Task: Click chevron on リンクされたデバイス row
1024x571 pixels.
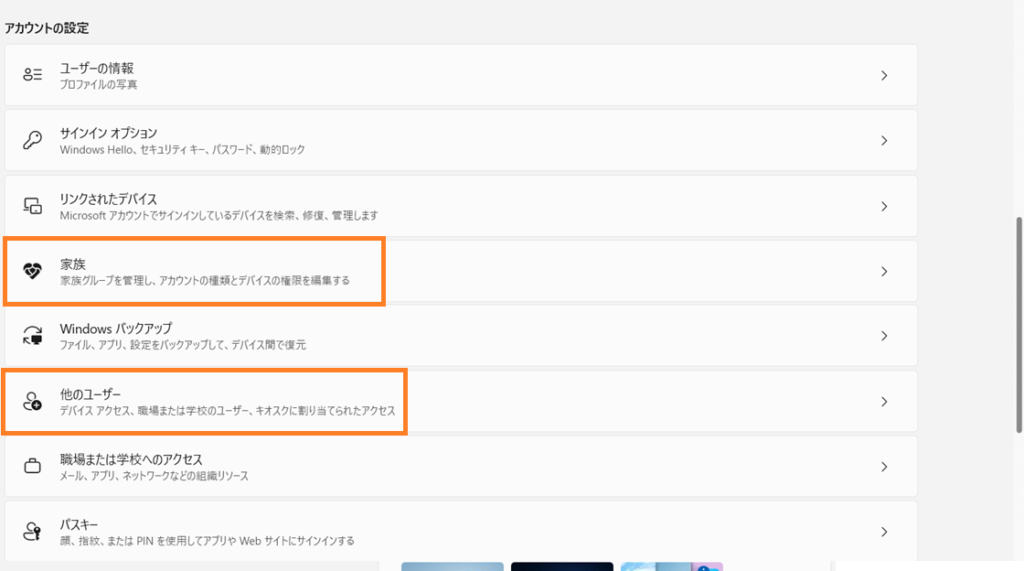Action: [x=884, y=206]
